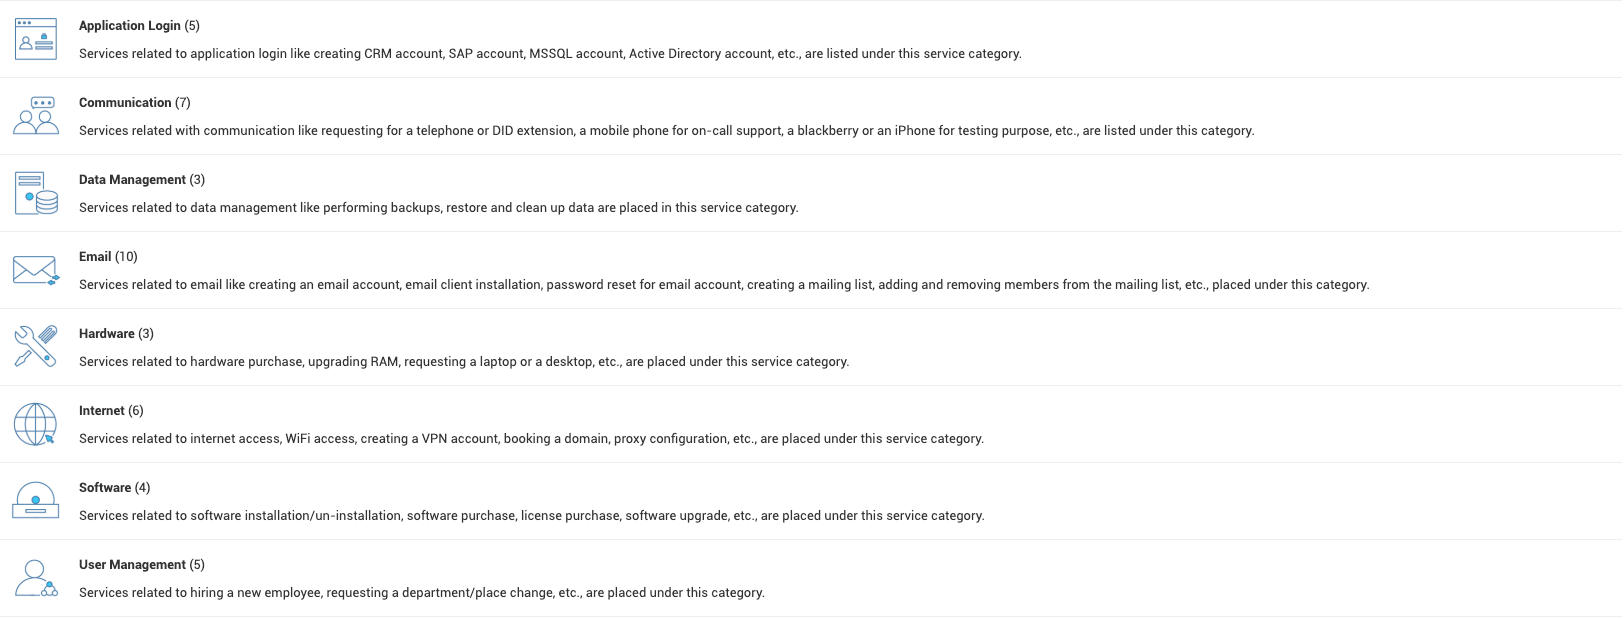Click the User Management person icon
Image resolution: width=1624 pixels, height=618 pixels.
coord(36,578)
